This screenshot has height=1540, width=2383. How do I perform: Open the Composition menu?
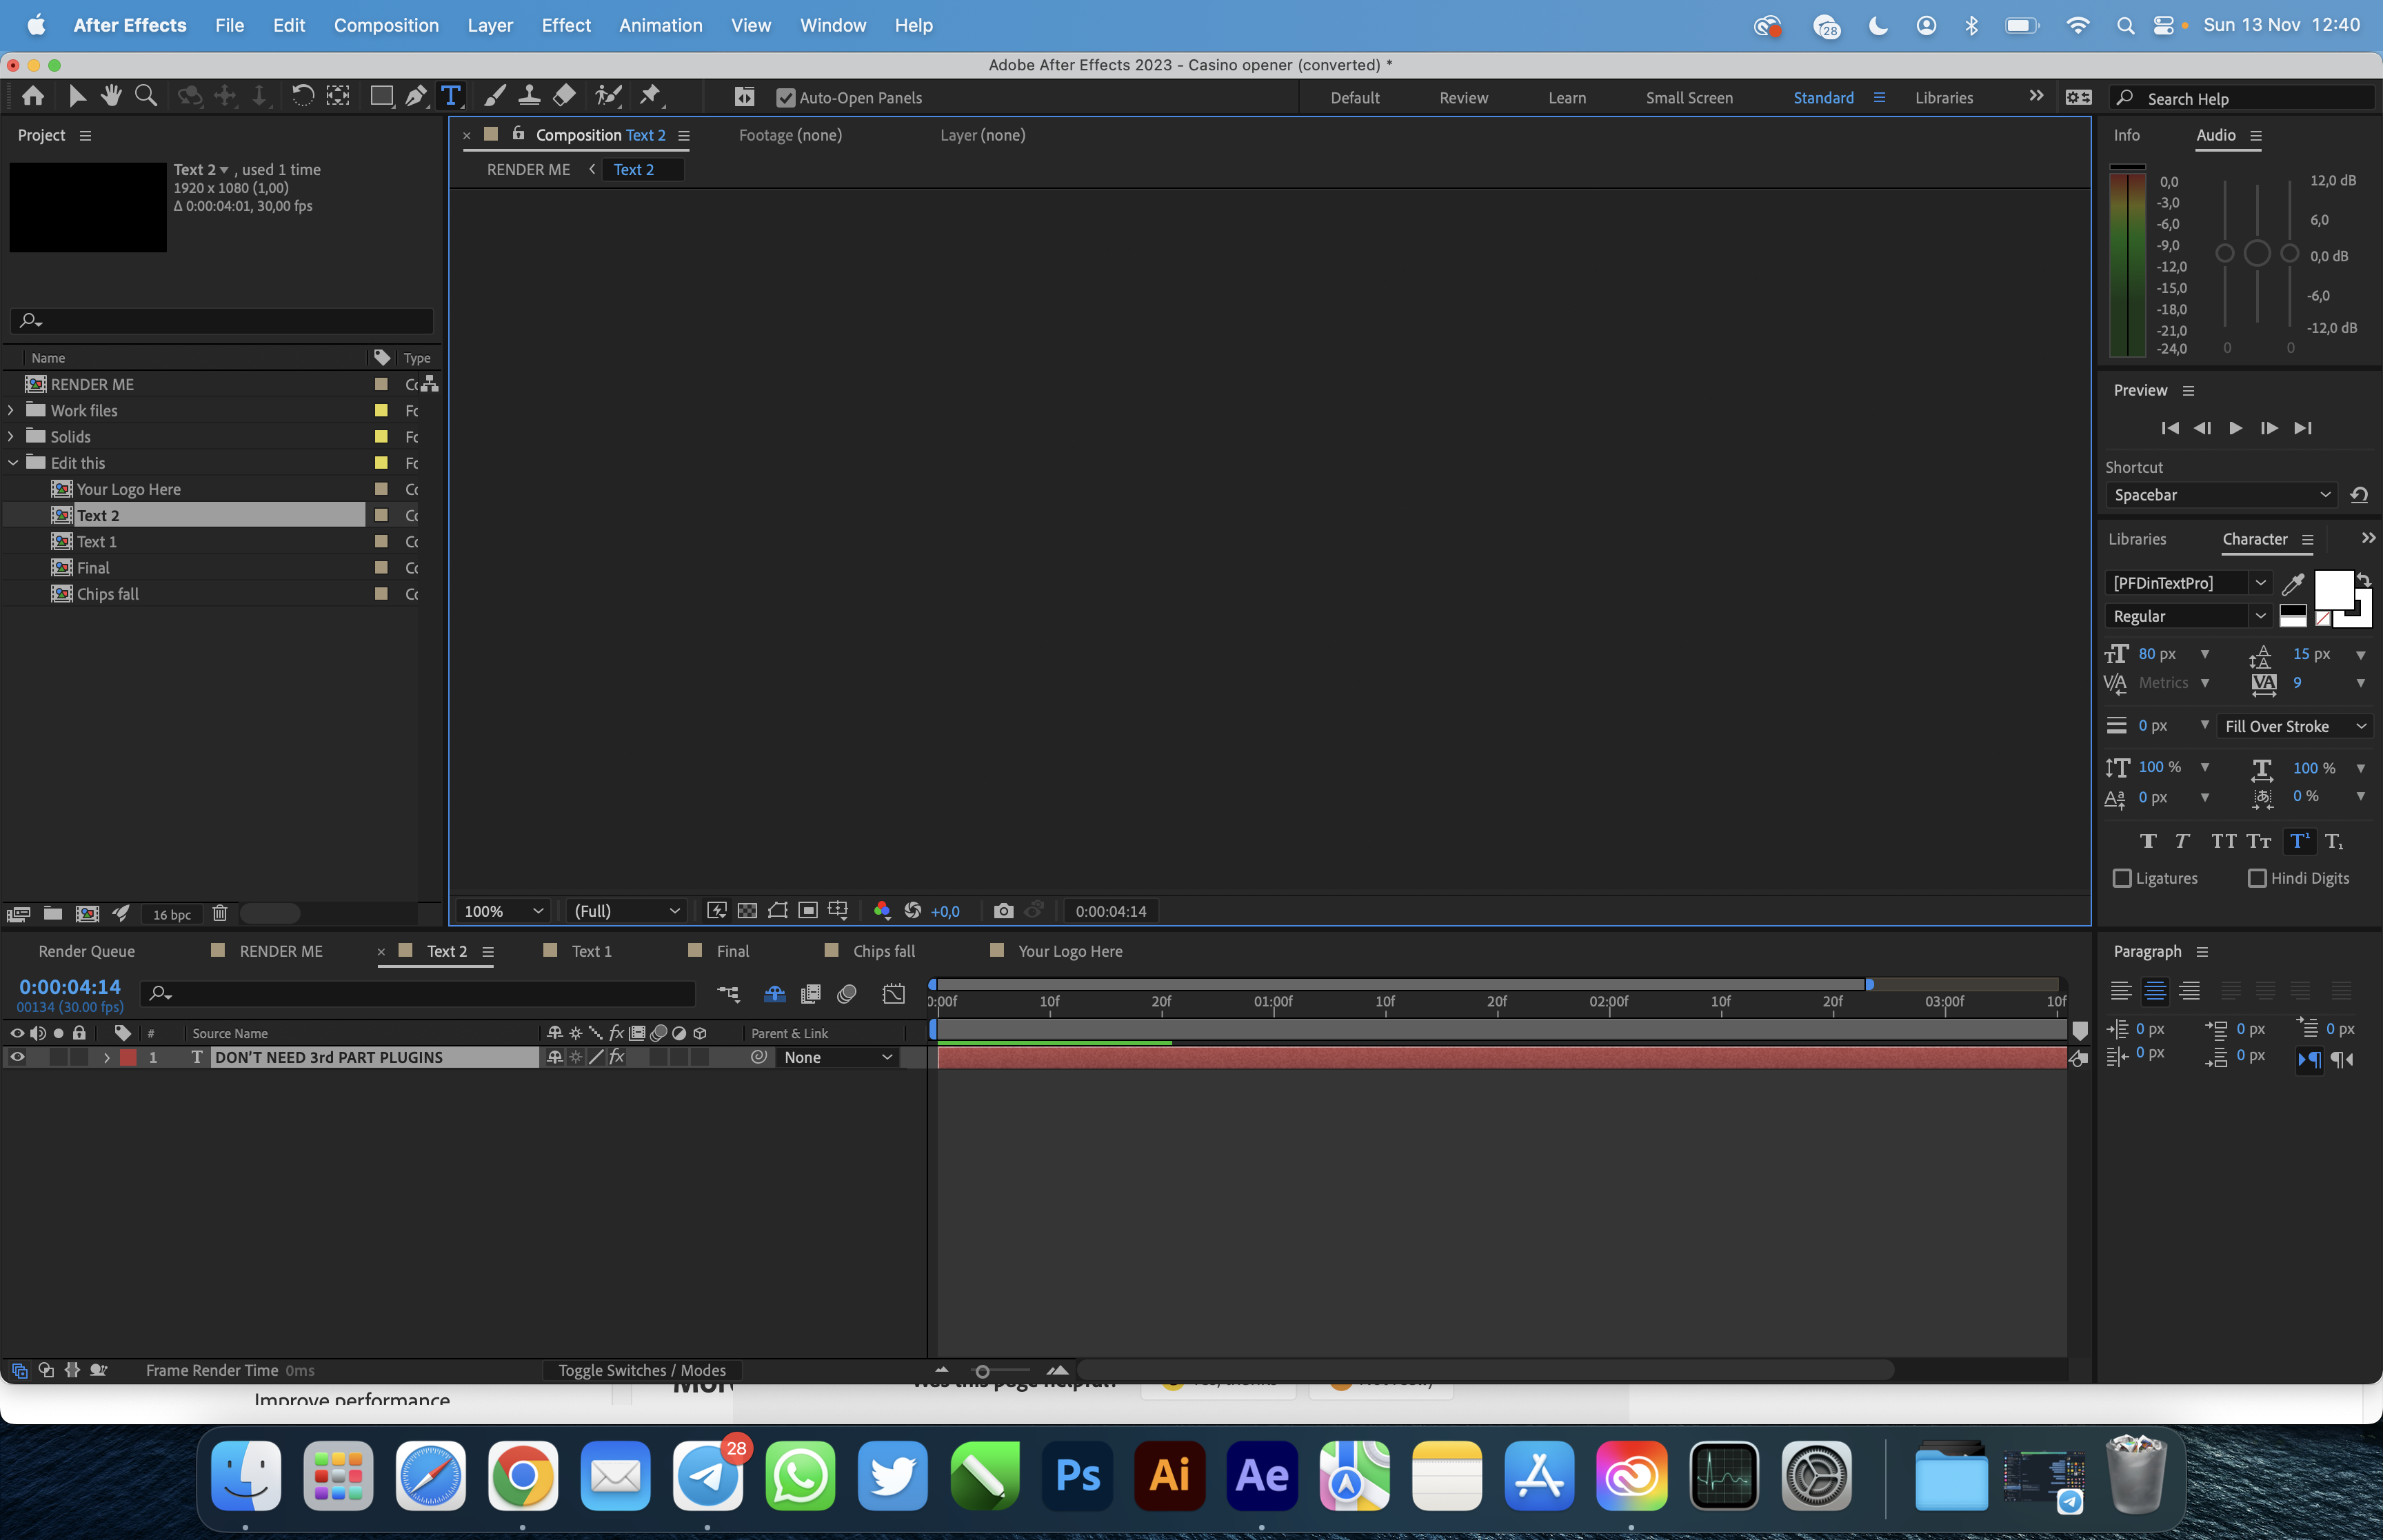[x=386, y=25]
